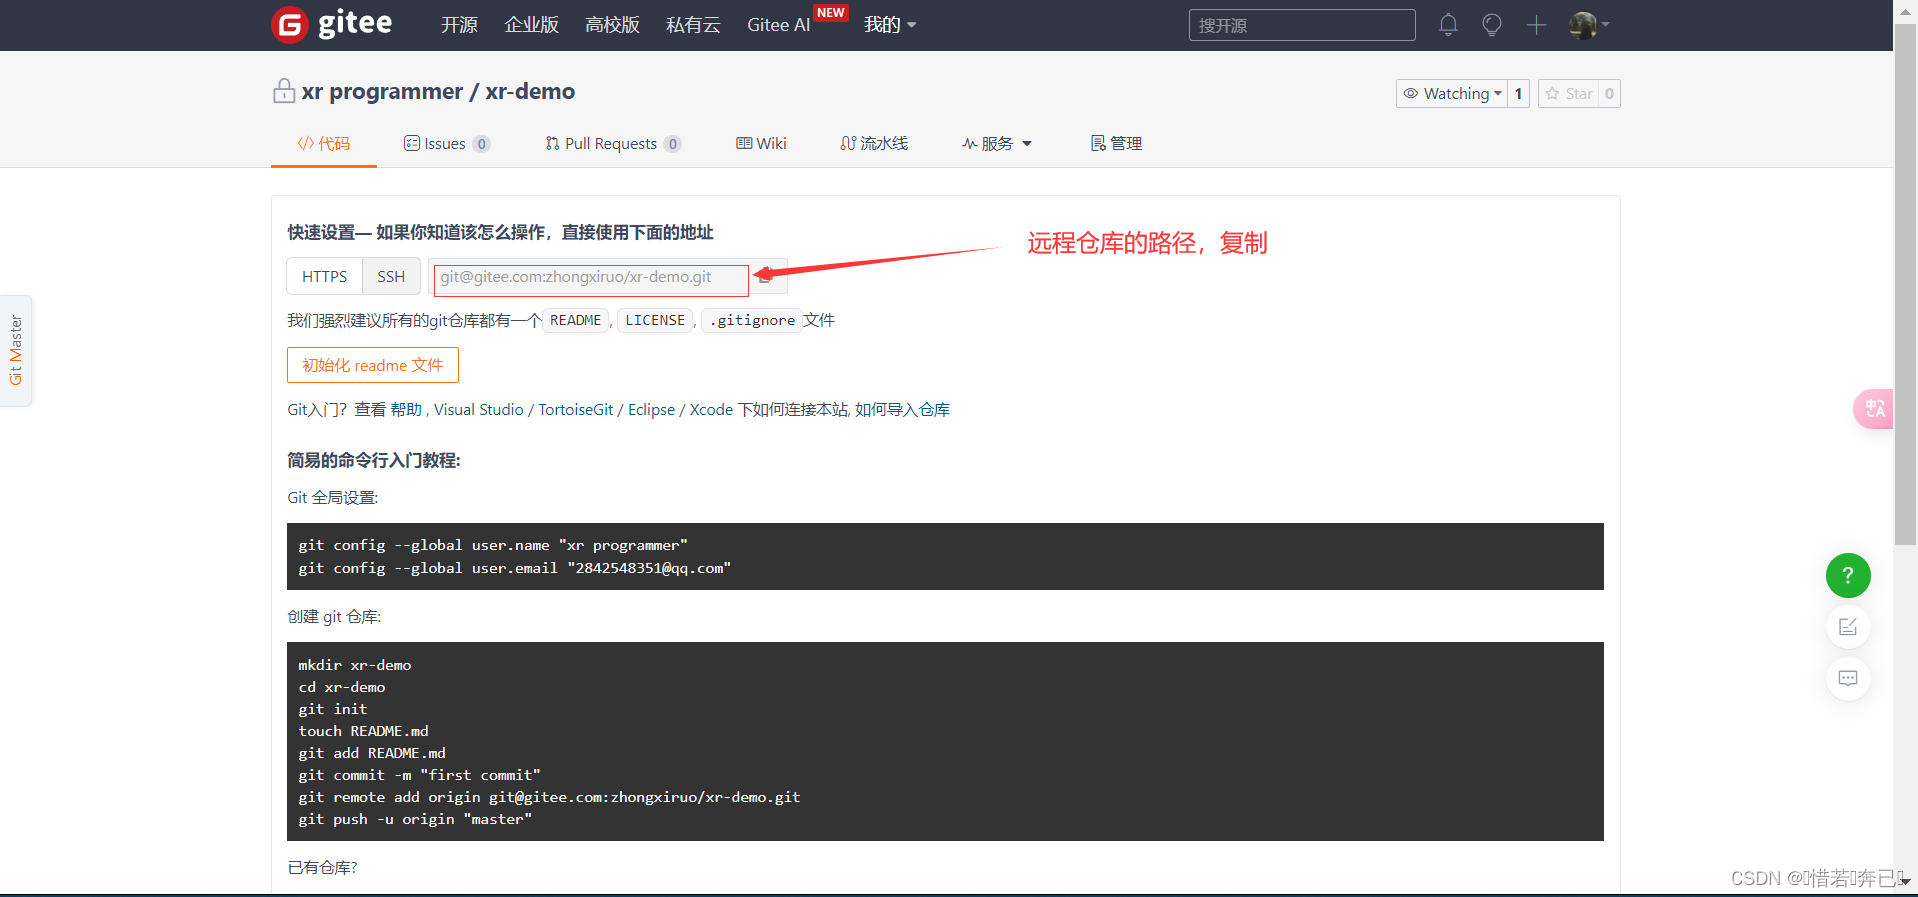Screen dimensions: 1918x897
Task: Open Gitee AI in the top navigation
Action: [779, 25]
